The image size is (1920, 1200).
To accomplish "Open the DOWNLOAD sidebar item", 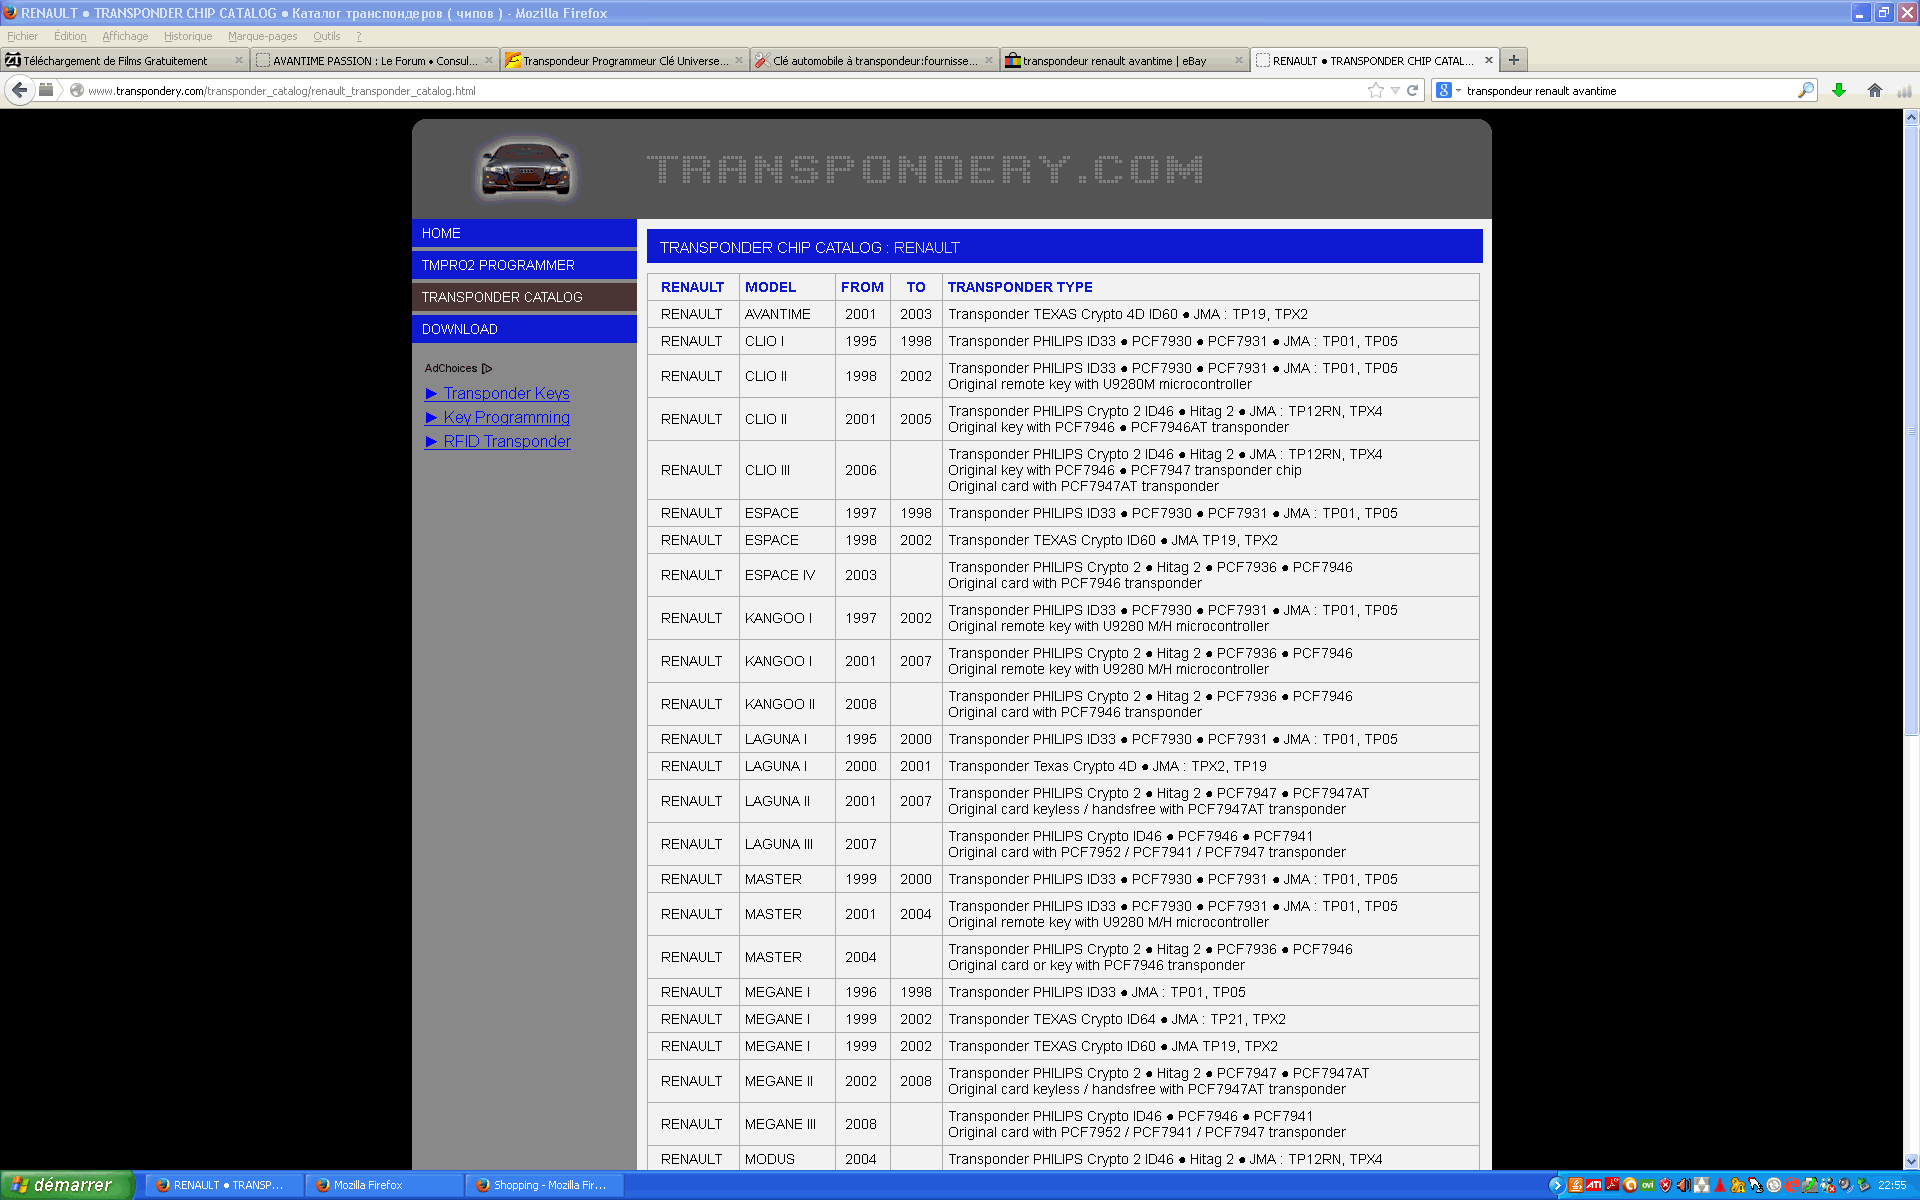I will tap(460, 329).
